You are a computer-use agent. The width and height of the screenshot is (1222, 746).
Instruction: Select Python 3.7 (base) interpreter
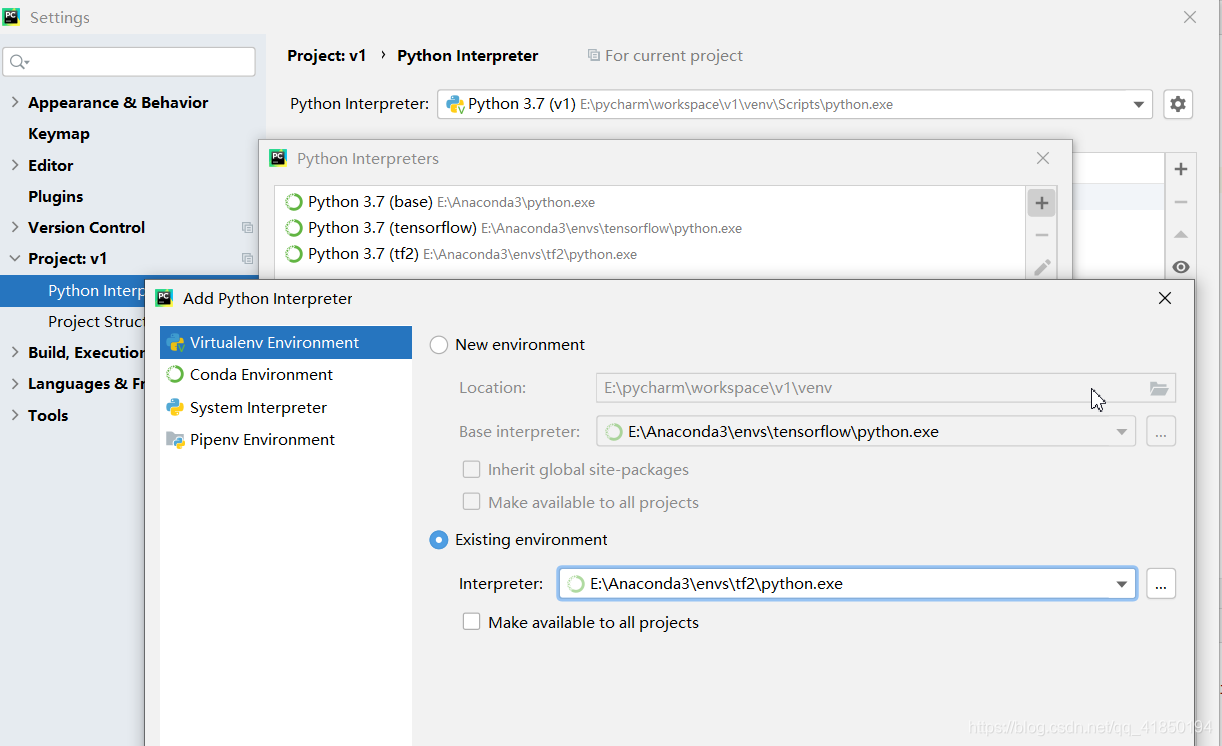pos(650,202)
